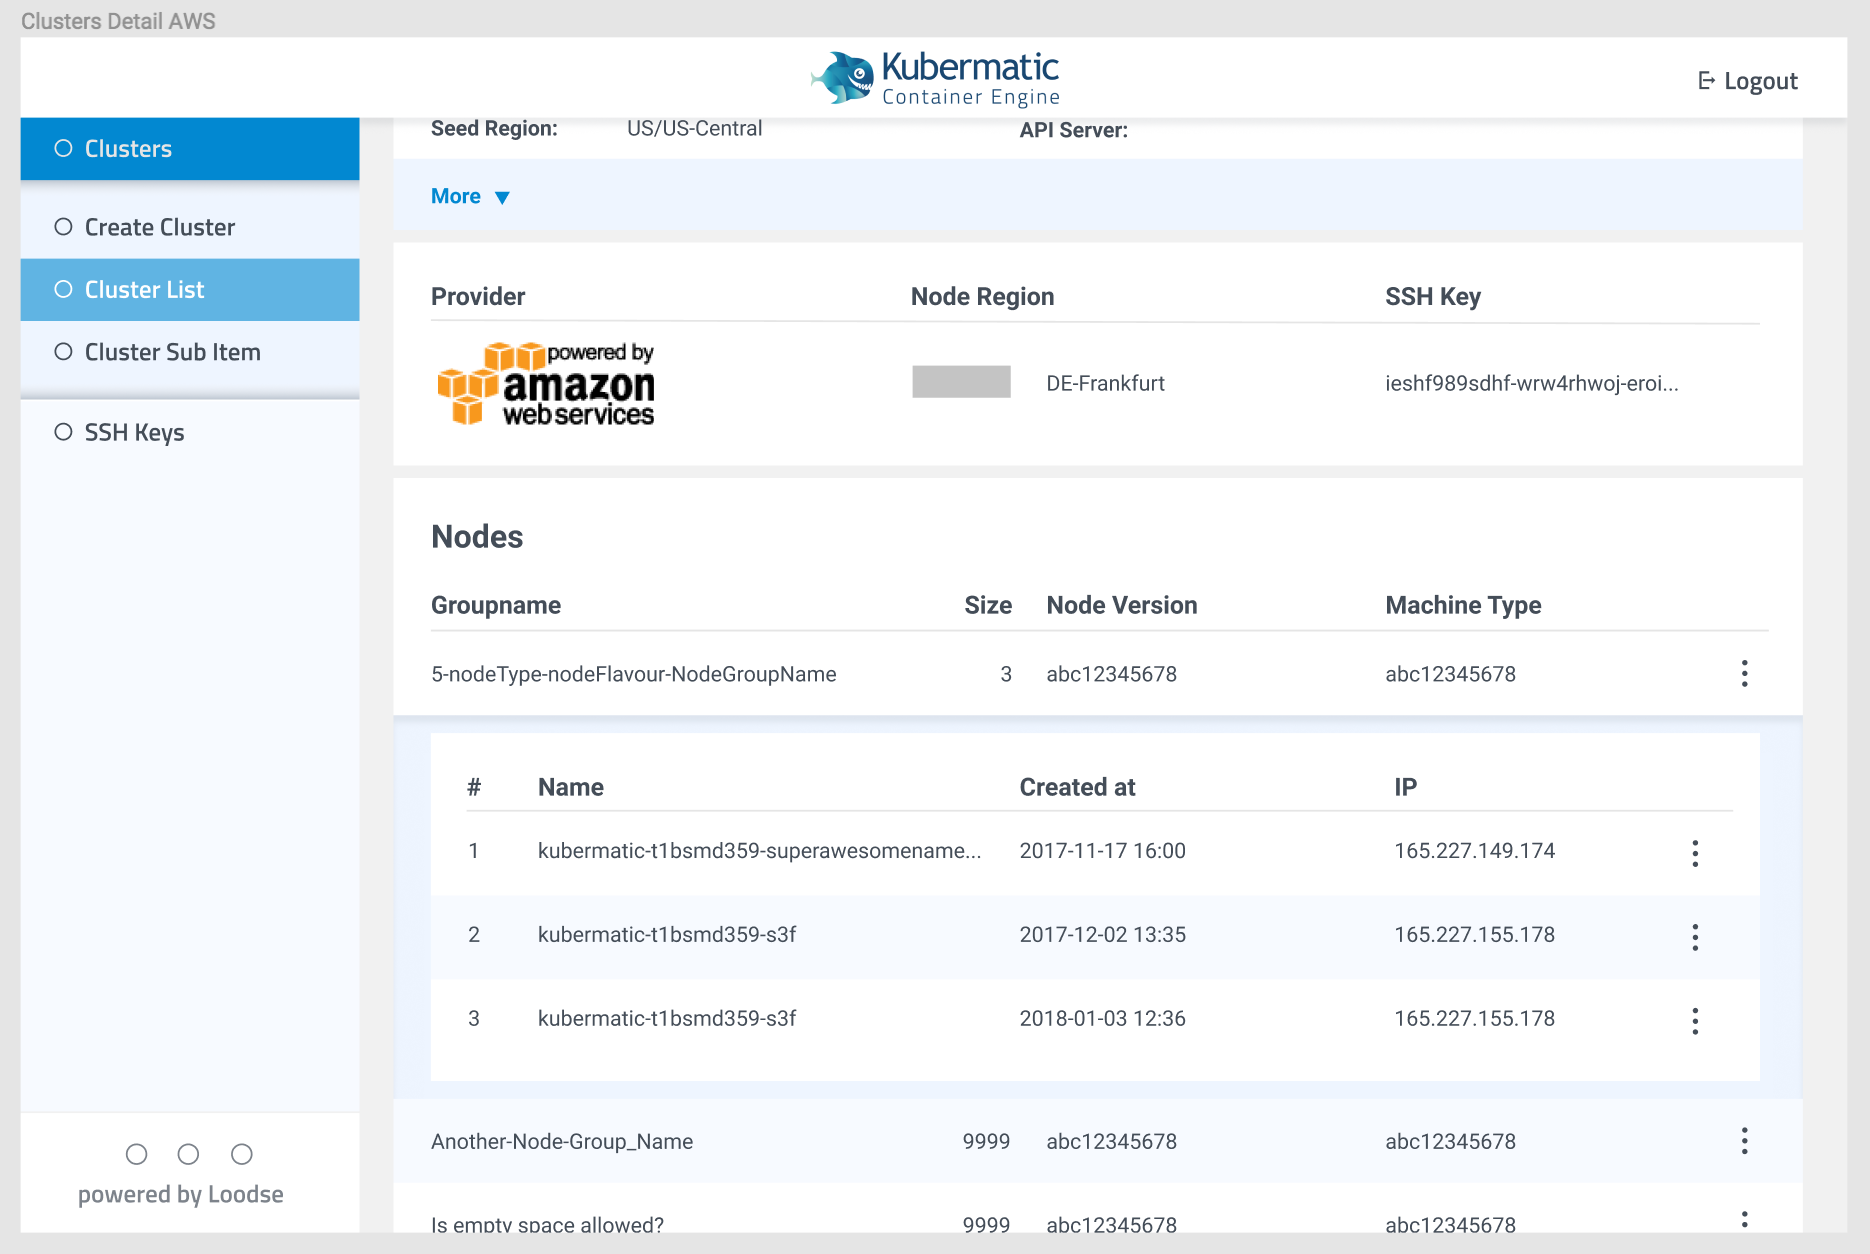Open the kebab menu for Another-Node-Group_Name

click(x=1744, y=1141)
